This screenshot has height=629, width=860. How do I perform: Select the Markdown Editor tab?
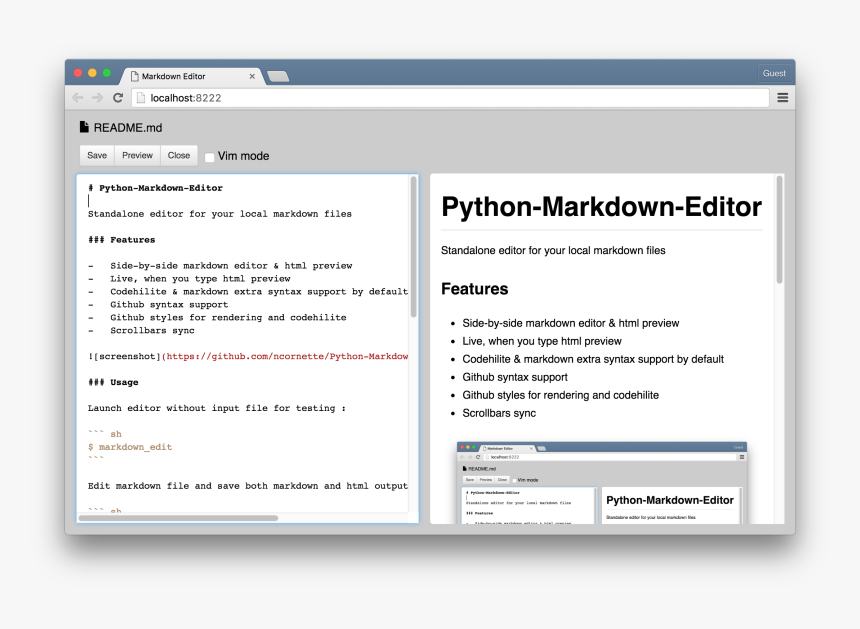(x=192, y=76)
